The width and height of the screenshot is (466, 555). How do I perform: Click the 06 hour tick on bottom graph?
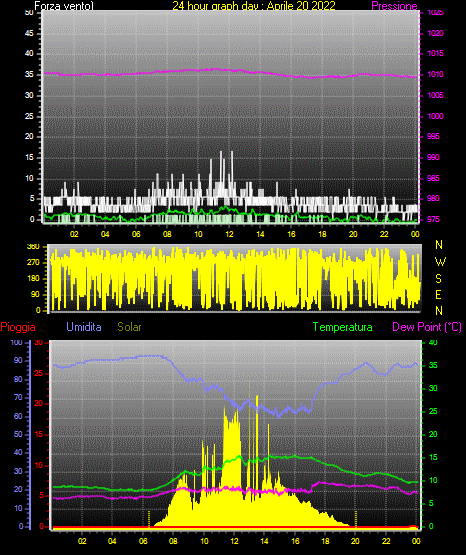[143, 541]
